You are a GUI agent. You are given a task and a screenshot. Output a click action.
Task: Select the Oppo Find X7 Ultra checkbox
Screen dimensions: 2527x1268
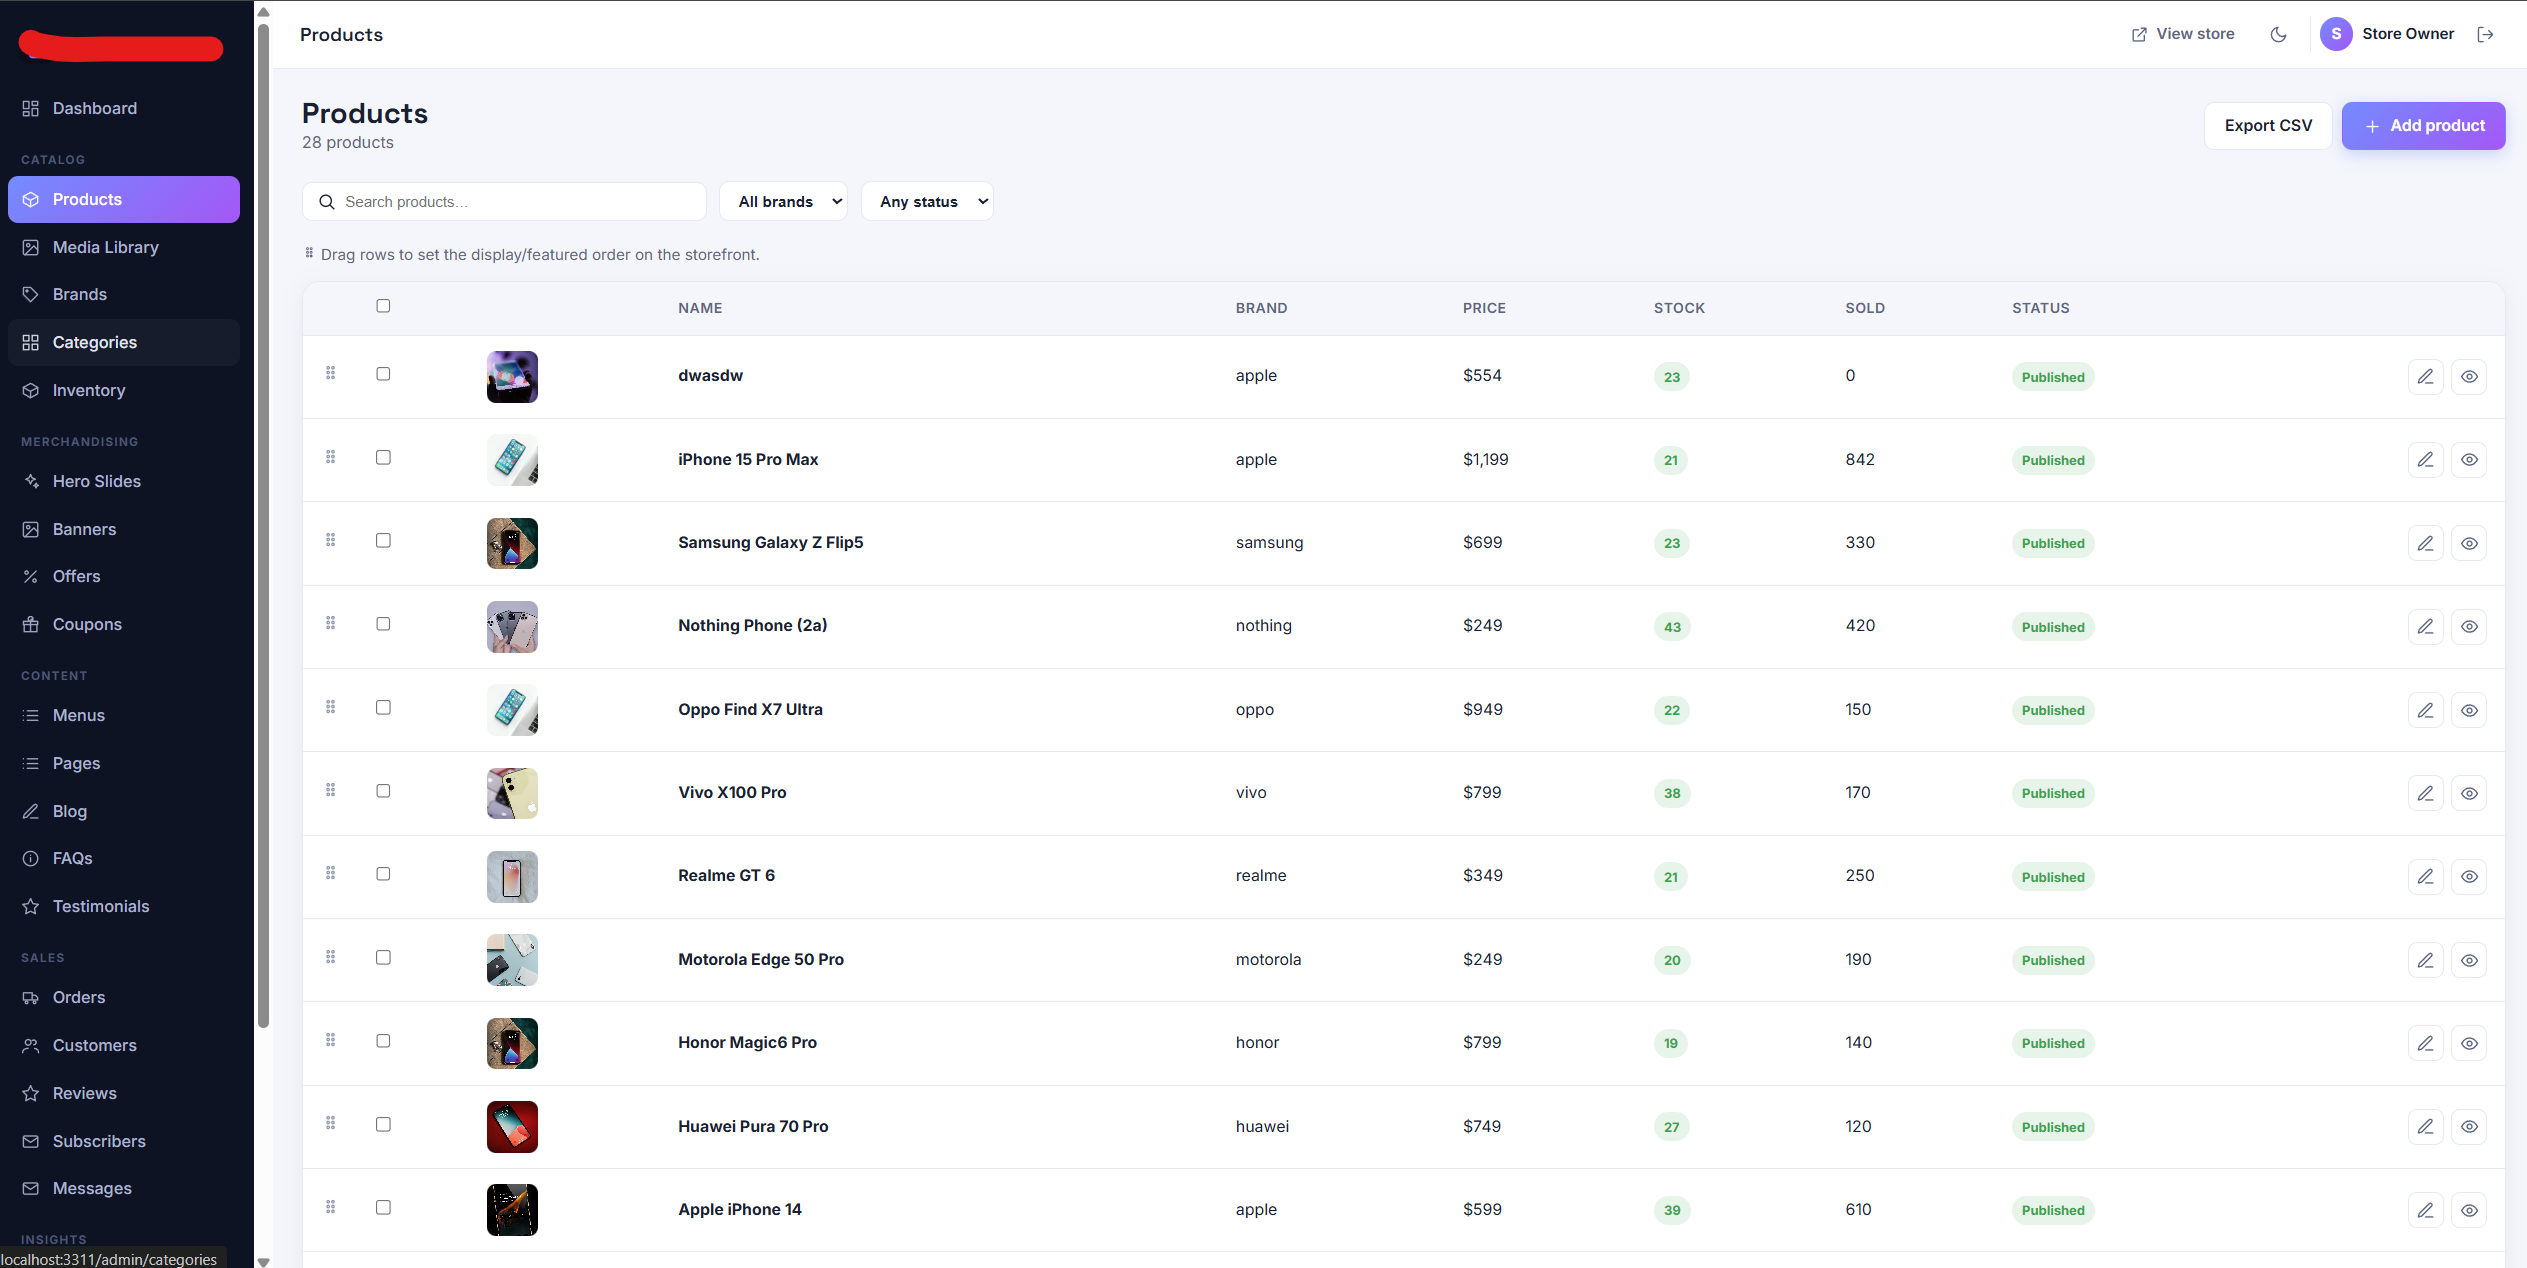pyautogui.click(x=383, y=707)
